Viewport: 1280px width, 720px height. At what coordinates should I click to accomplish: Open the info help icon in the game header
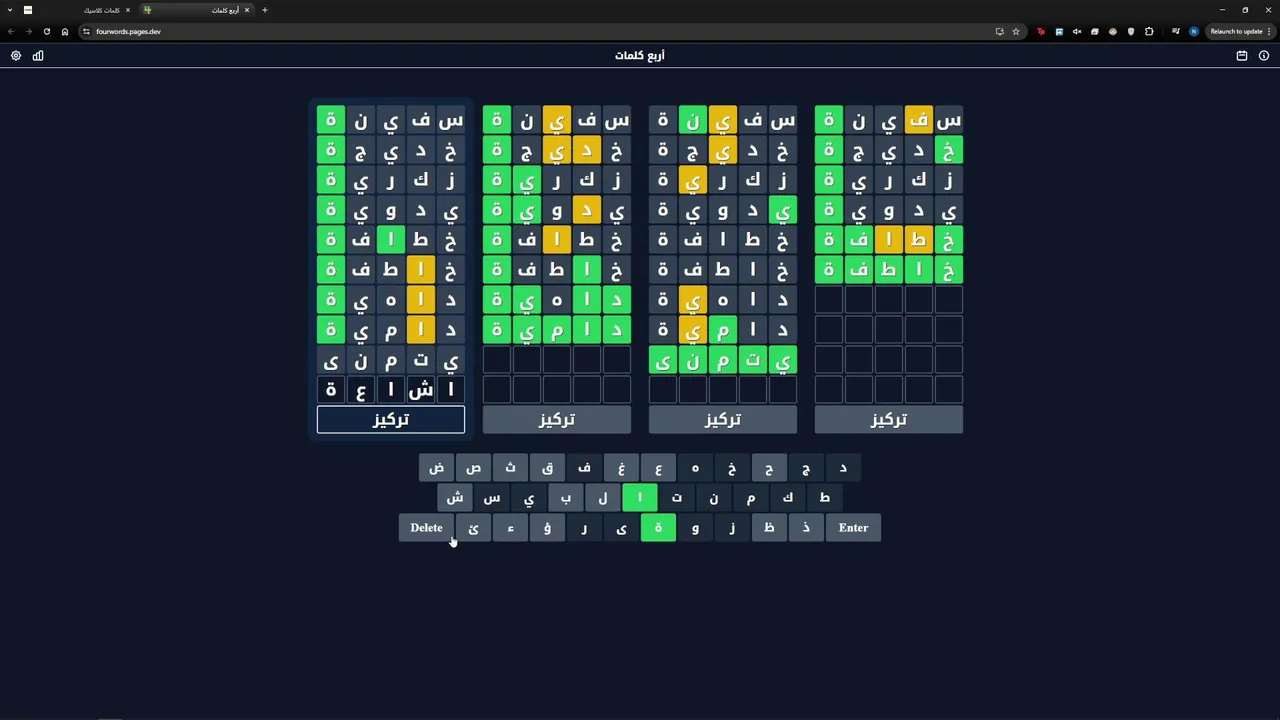point(1264,56)
